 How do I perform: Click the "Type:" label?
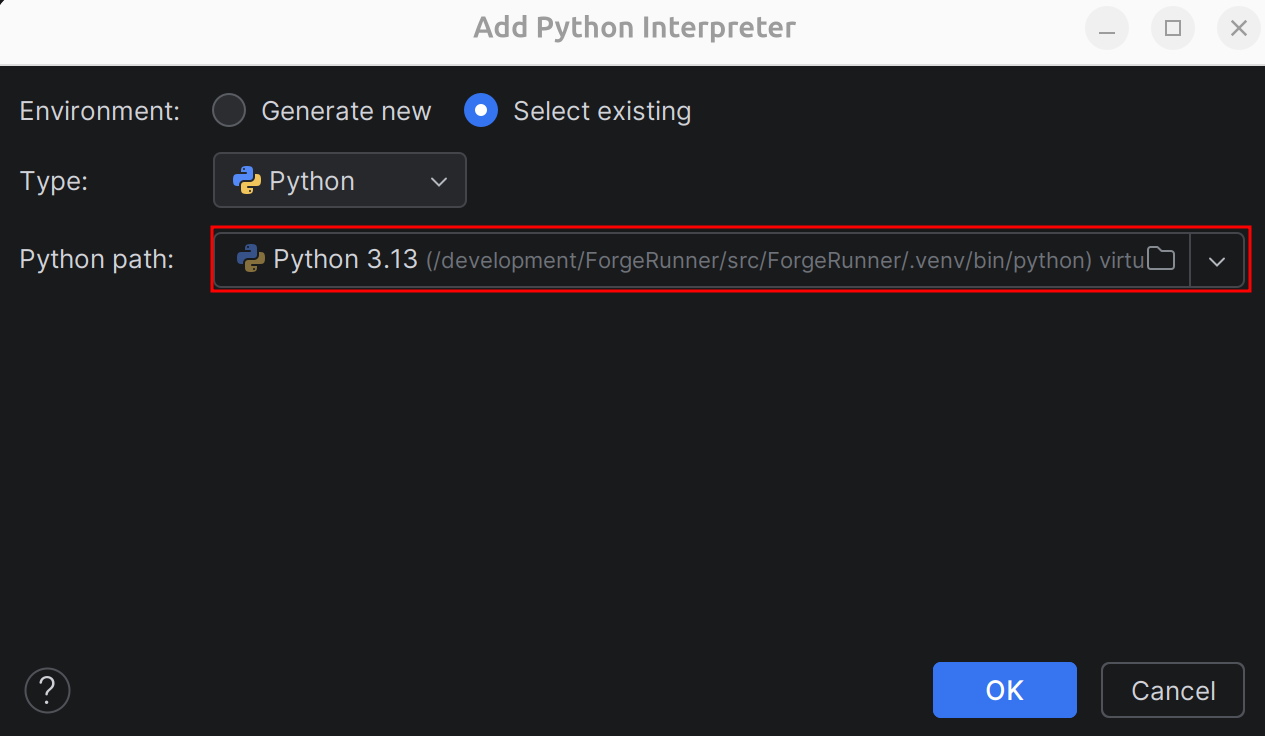(x=54, y=181)
